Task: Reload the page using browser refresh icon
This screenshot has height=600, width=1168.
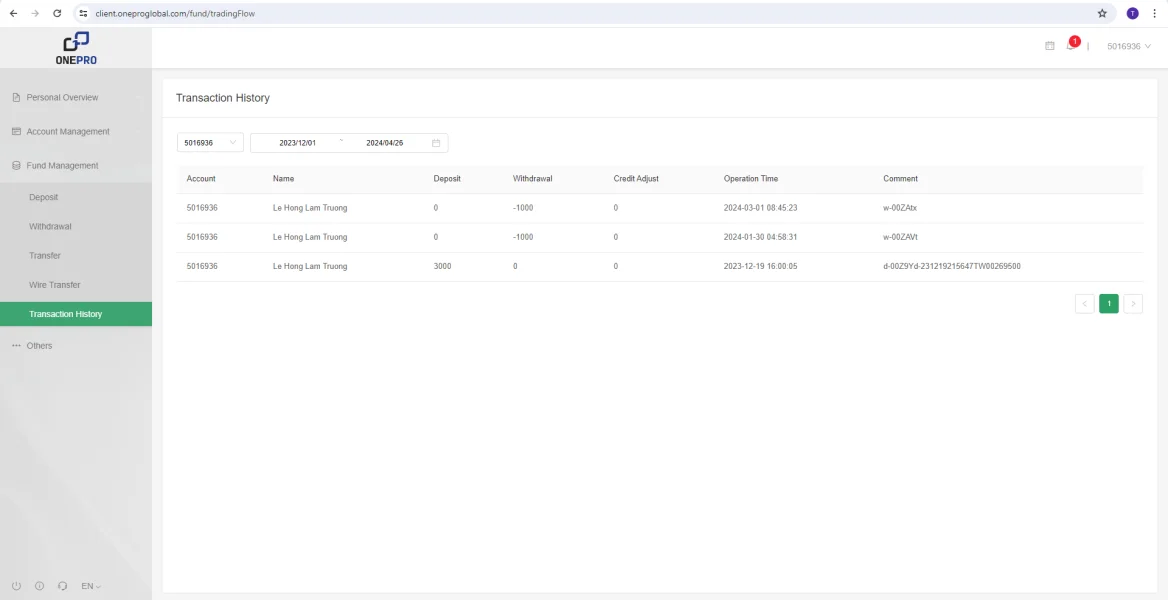Action: click(57, 14)
